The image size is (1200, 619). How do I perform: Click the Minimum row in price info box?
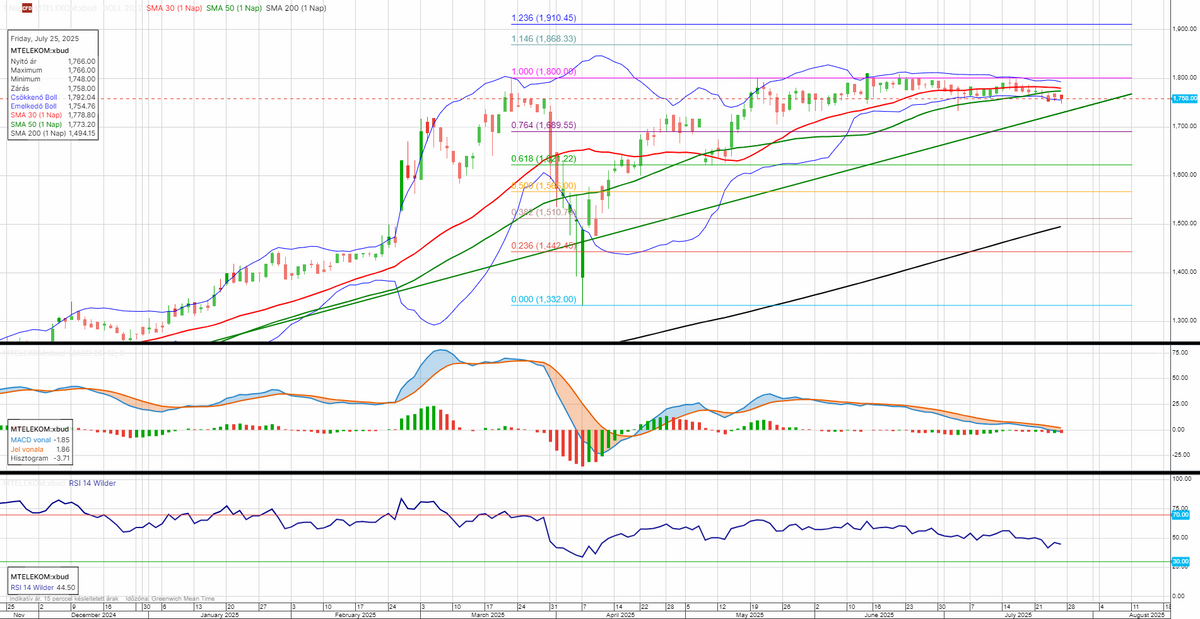[x=53, y=79]
